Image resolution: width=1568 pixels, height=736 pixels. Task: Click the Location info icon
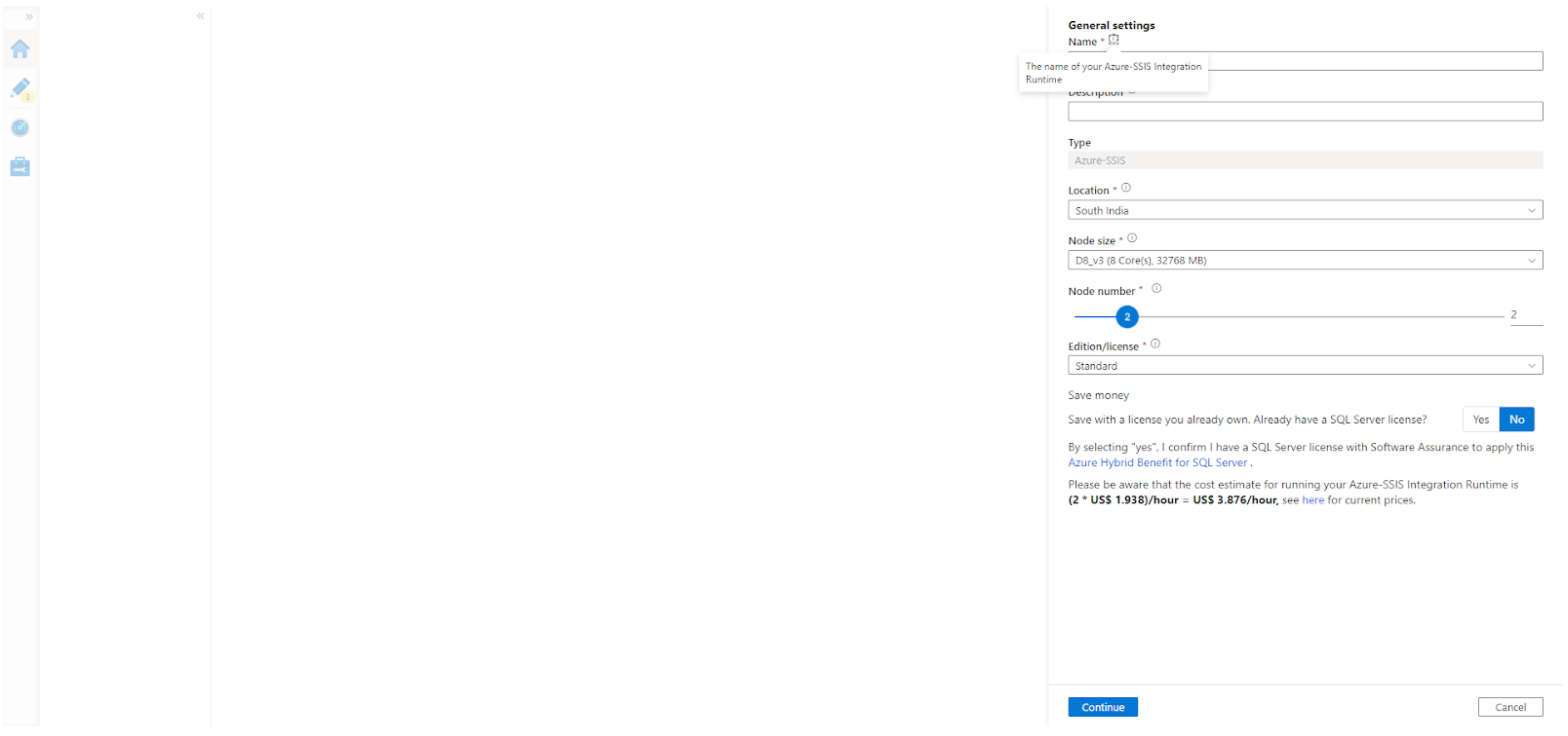[1126, 188]
